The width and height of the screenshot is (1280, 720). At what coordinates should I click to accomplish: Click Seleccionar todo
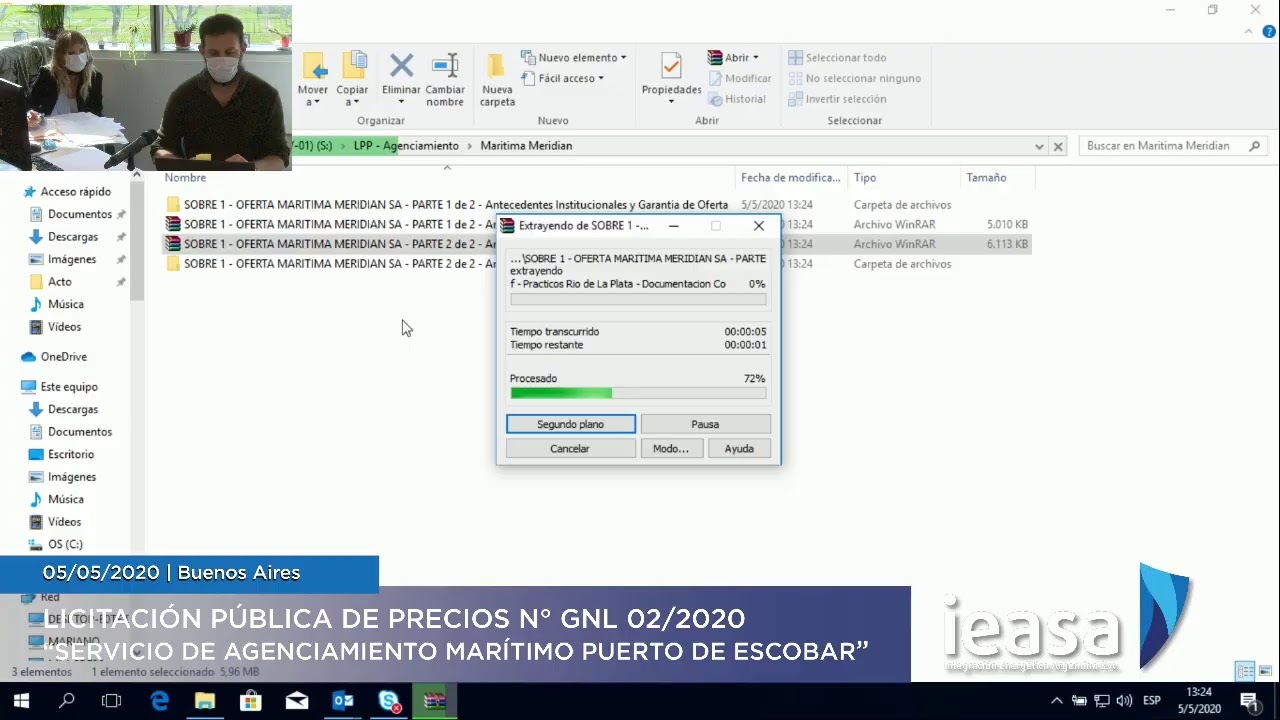click(x=837, y=57)
